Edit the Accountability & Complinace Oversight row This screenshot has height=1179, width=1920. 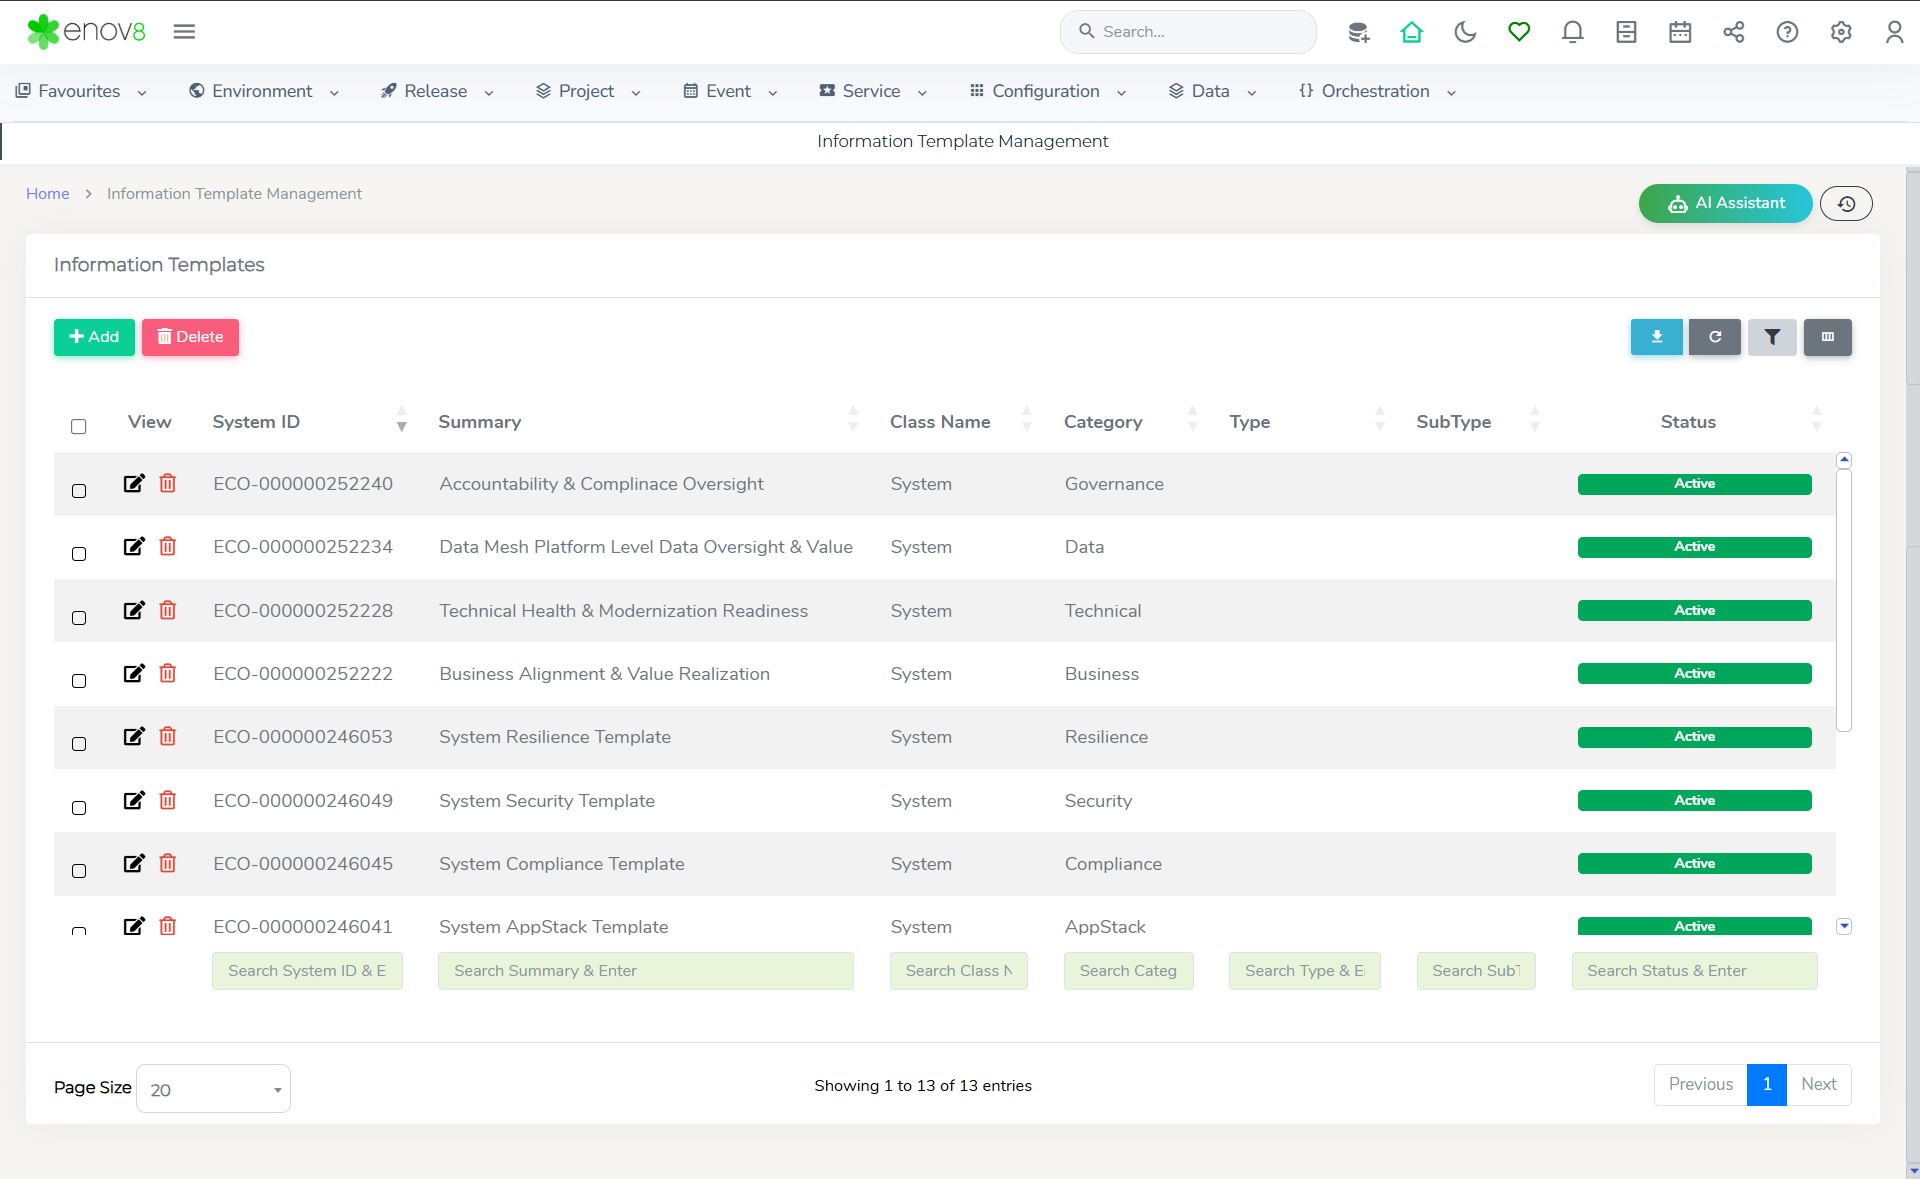134,484
